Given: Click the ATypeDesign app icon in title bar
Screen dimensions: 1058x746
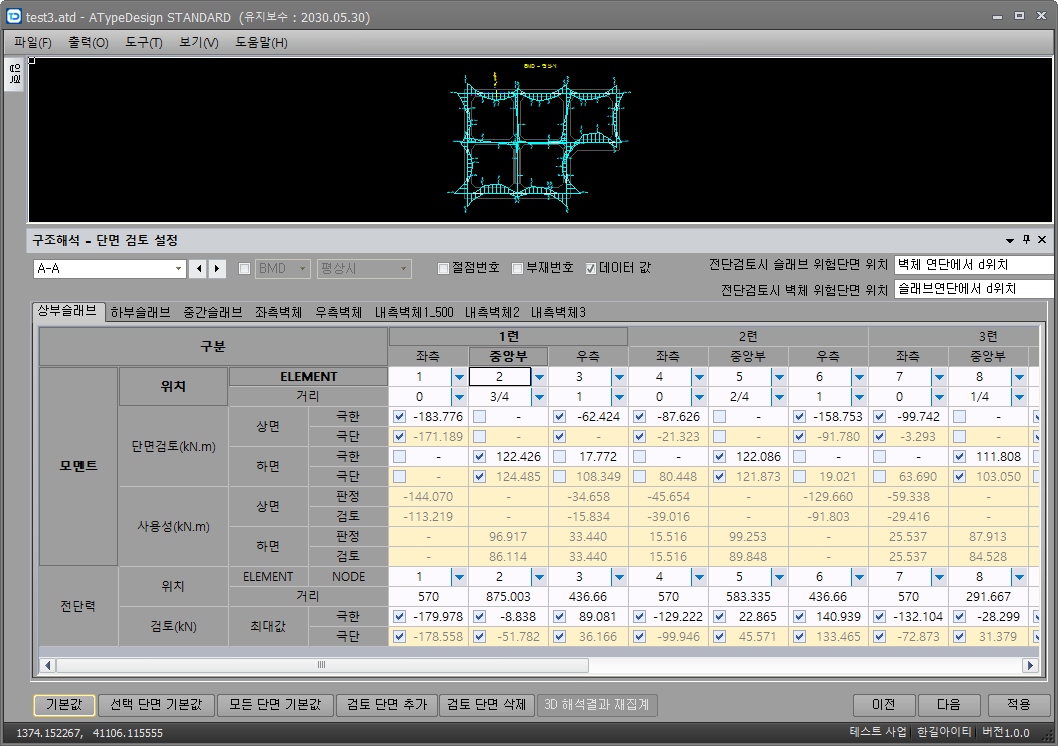Looking at the screenshot, I should [13, 16].
